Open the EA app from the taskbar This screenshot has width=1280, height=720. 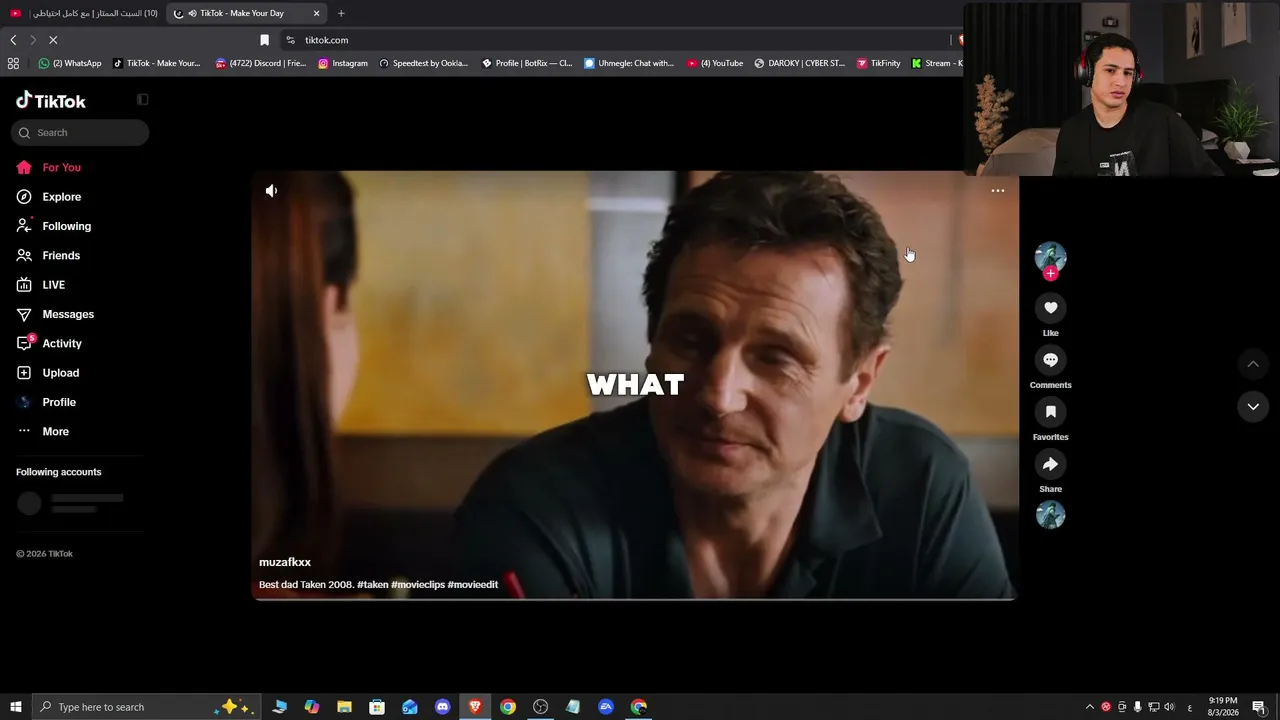click(606, 707)
